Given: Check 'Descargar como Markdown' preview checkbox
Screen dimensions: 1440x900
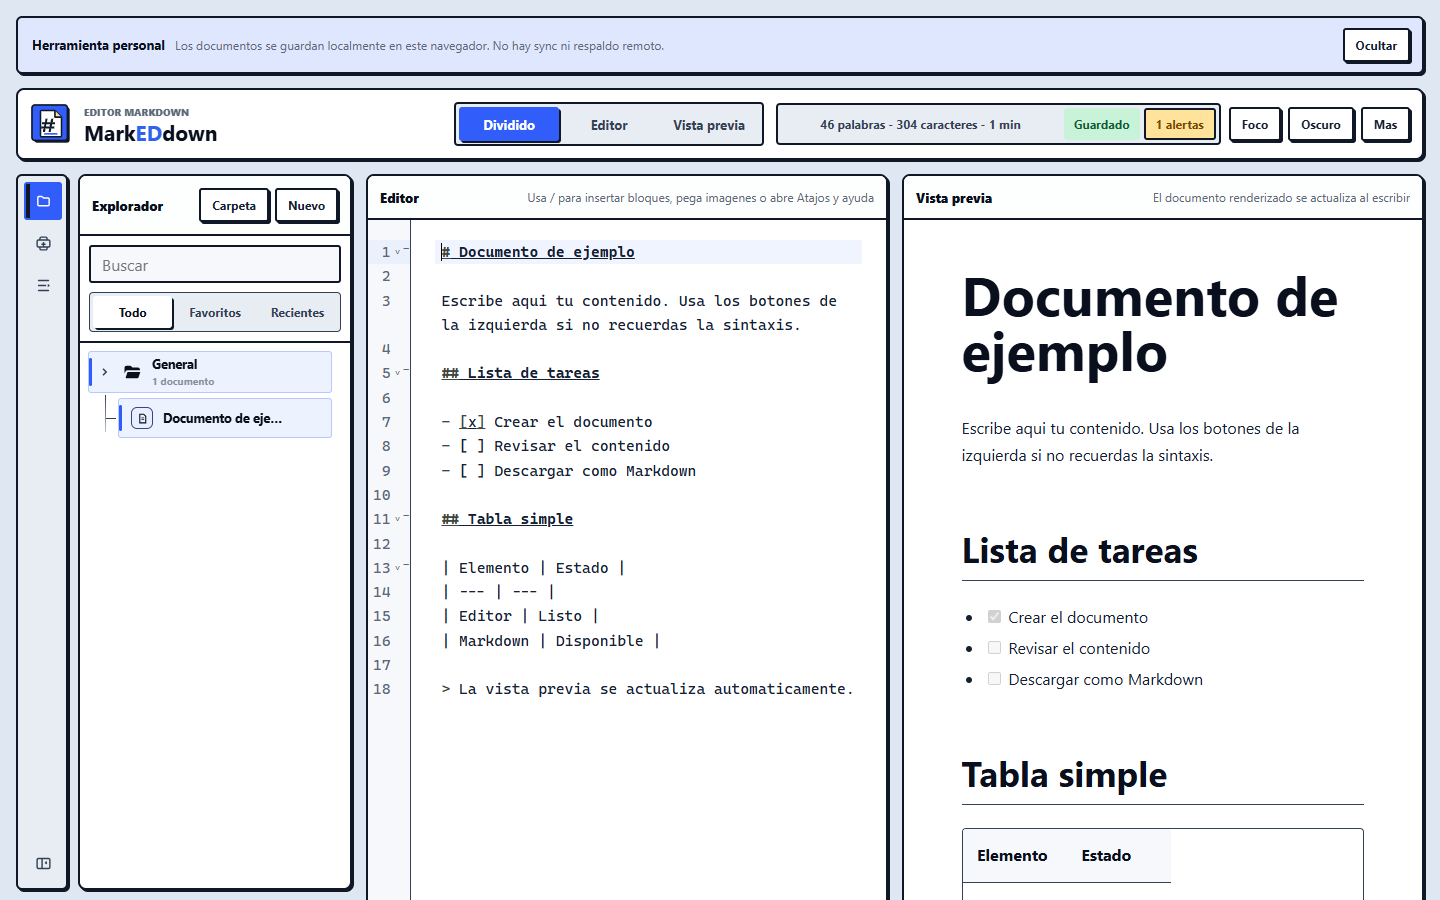Looking at the screenshot, I should (x=994, y=679).
